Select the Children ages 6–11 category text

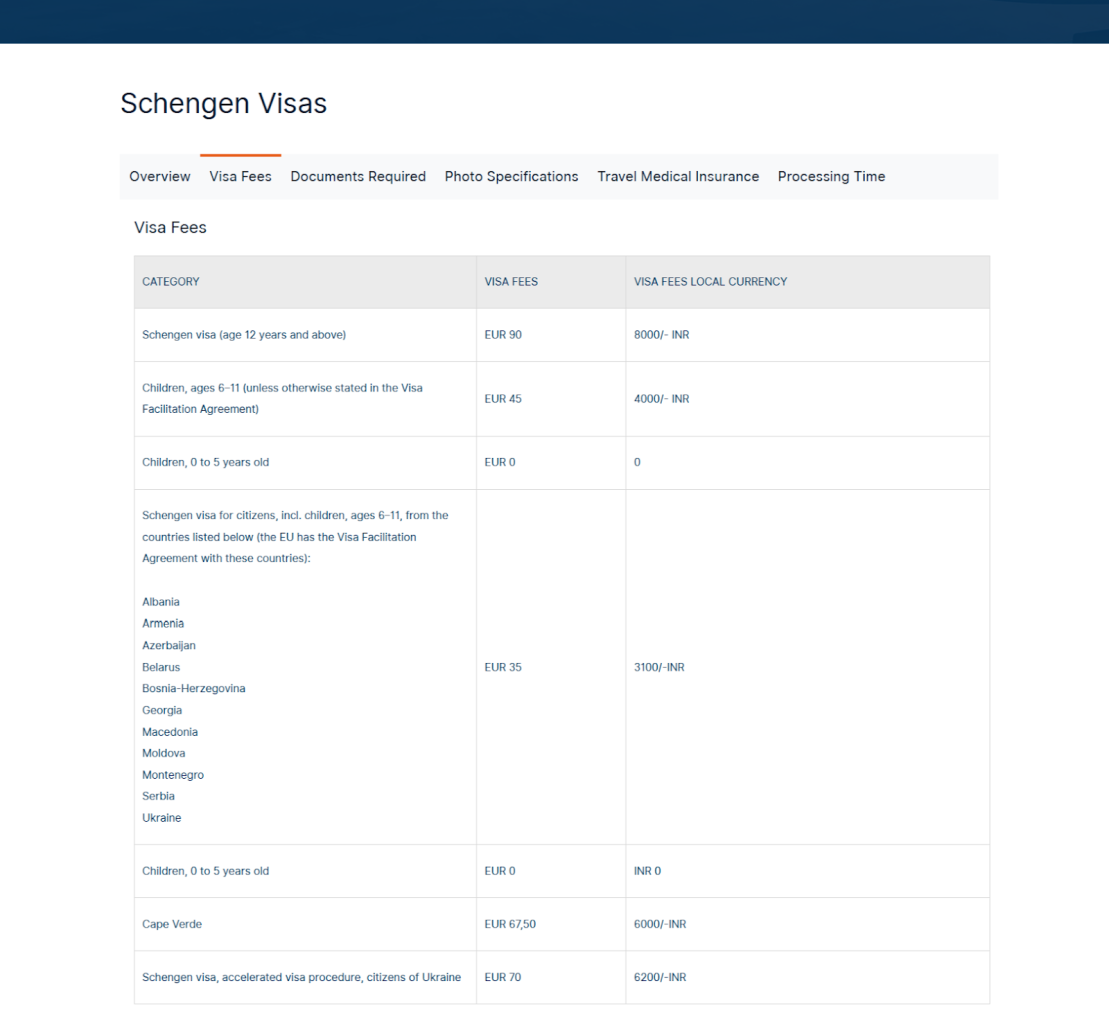[x=282, y=399]
